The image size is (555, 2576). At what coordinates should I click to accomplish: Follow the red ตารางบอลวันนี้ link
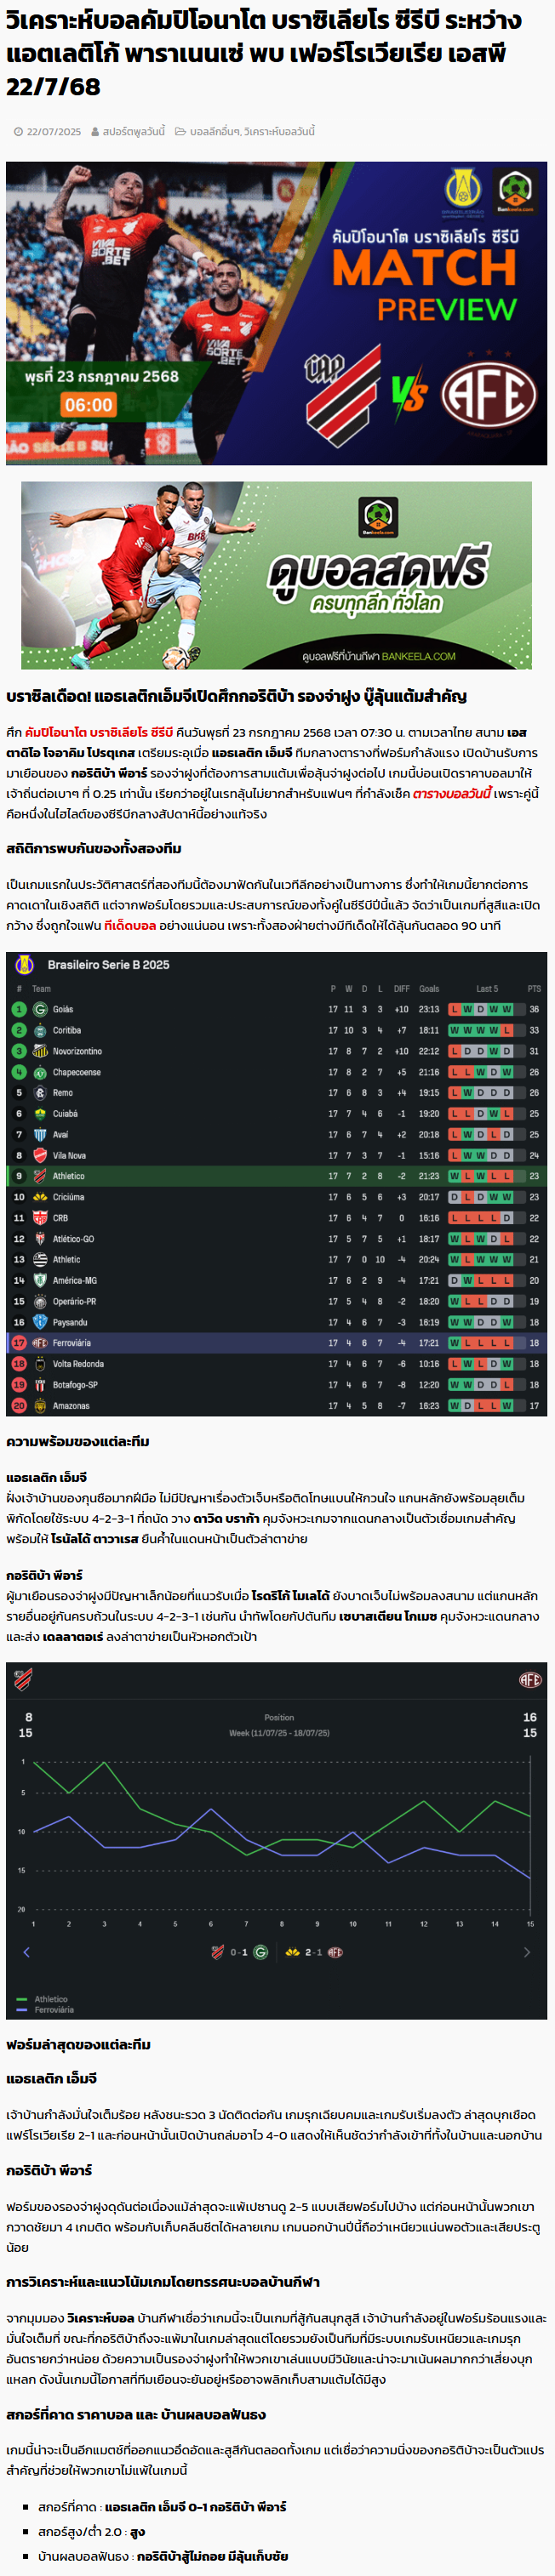click(452, 793)
